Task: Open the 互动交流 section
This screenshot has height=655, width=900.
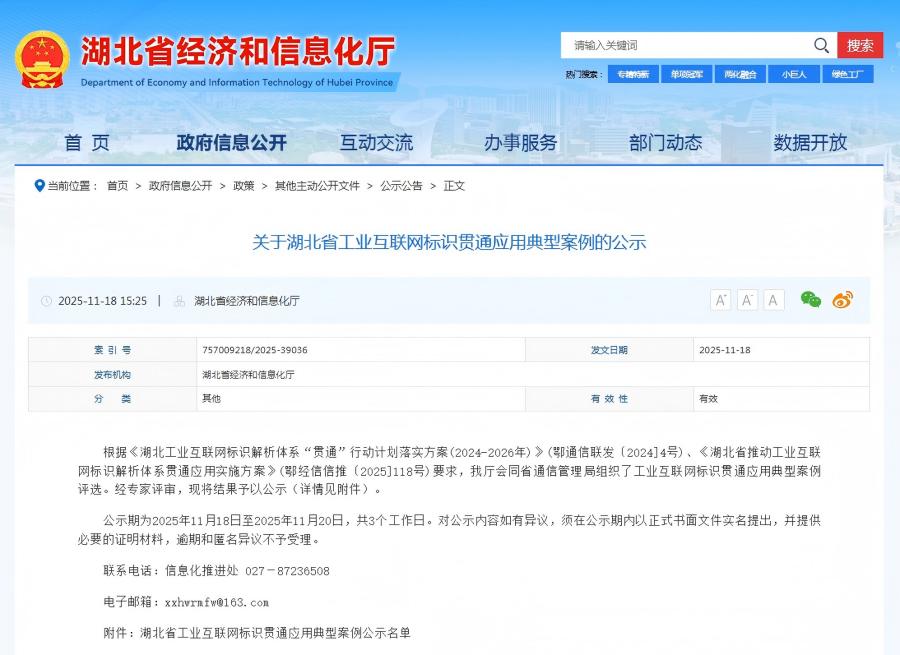Action: (376, 143)
